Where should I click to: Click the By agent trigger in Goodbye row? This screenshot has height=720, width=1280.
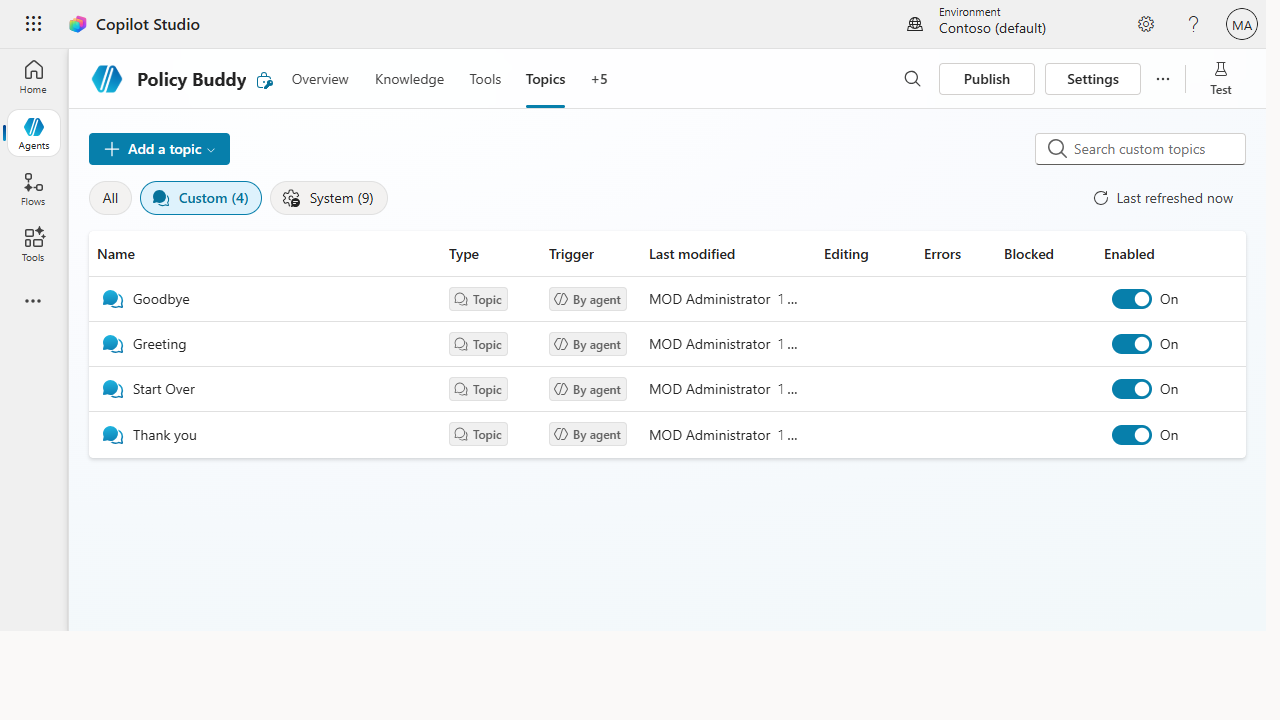pos(588,299)
